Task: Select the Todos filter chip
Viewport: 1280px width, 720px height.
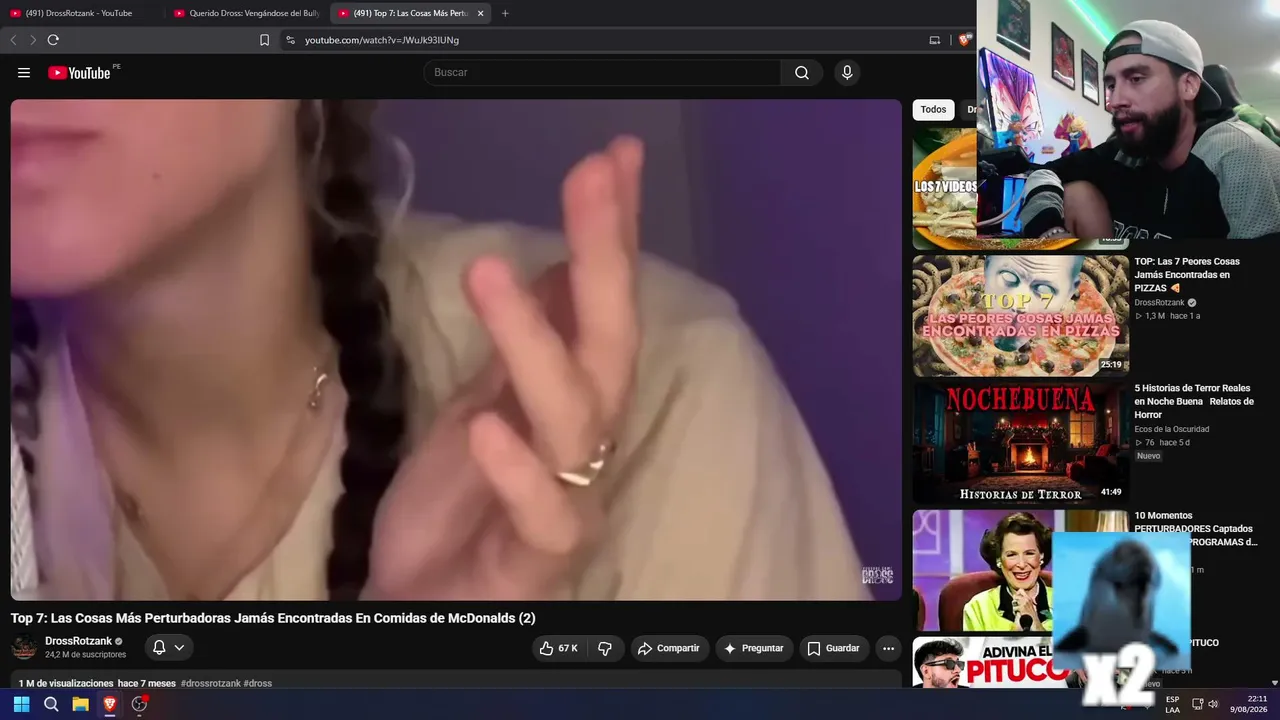Action: click(x=933, y=110)
